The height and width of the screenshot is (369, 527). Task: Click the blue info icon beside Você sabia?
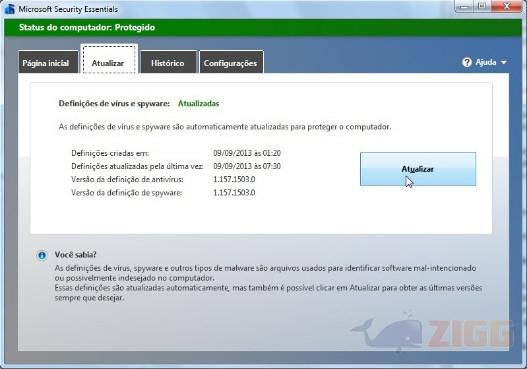pyautogui.click(x=42, y=255)
